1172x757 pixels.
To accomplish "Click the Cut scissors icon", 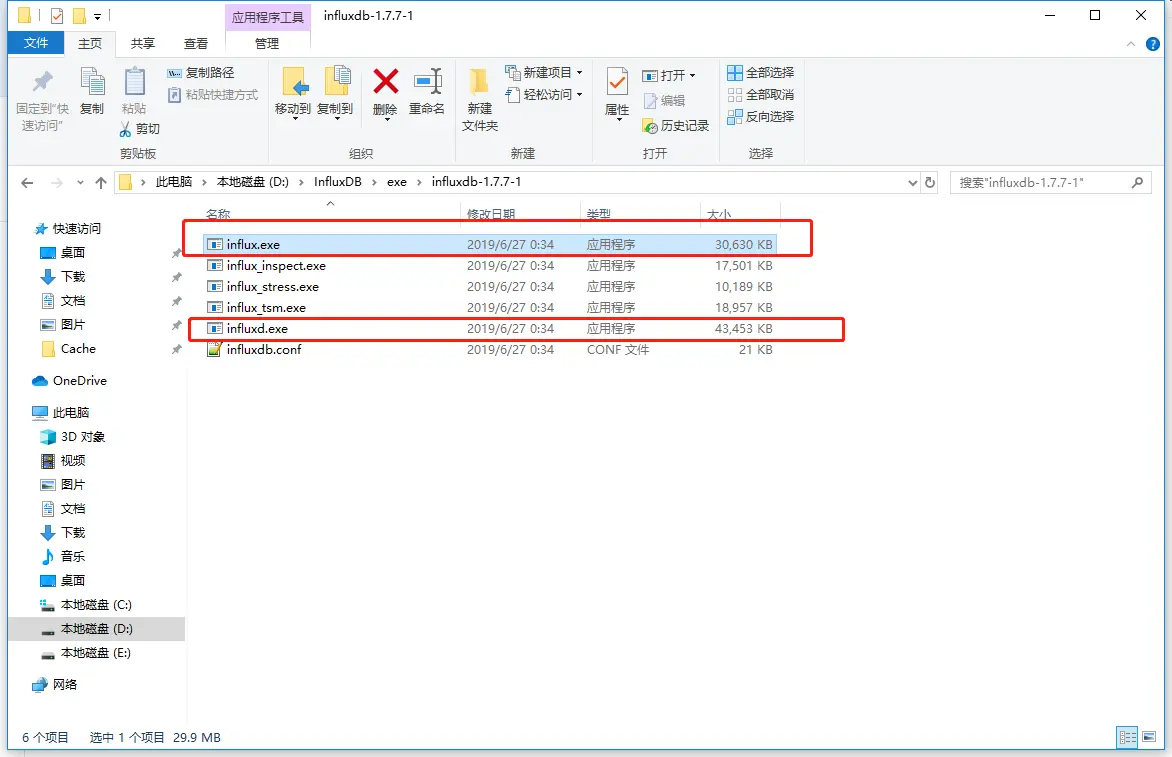I will pyautogui.click(x=126, y=129).
